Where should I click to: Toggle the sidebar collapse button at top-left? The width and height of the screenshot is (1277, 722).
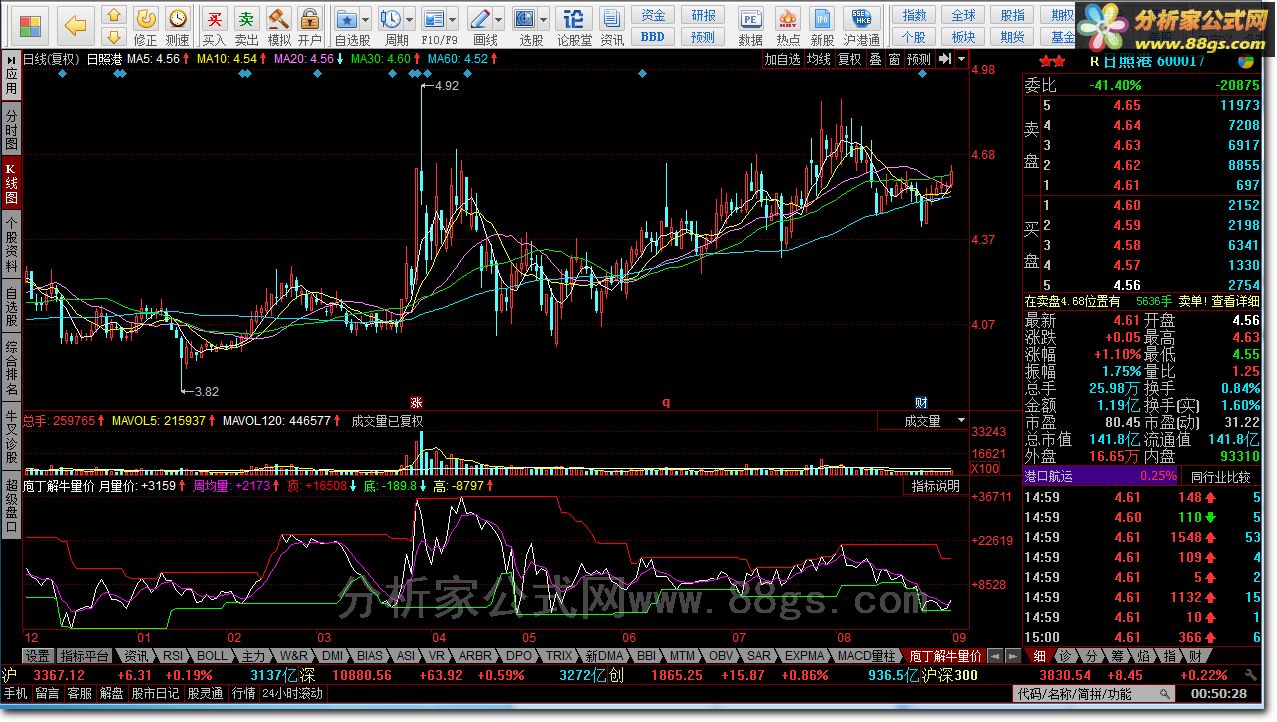click(11, 59)
